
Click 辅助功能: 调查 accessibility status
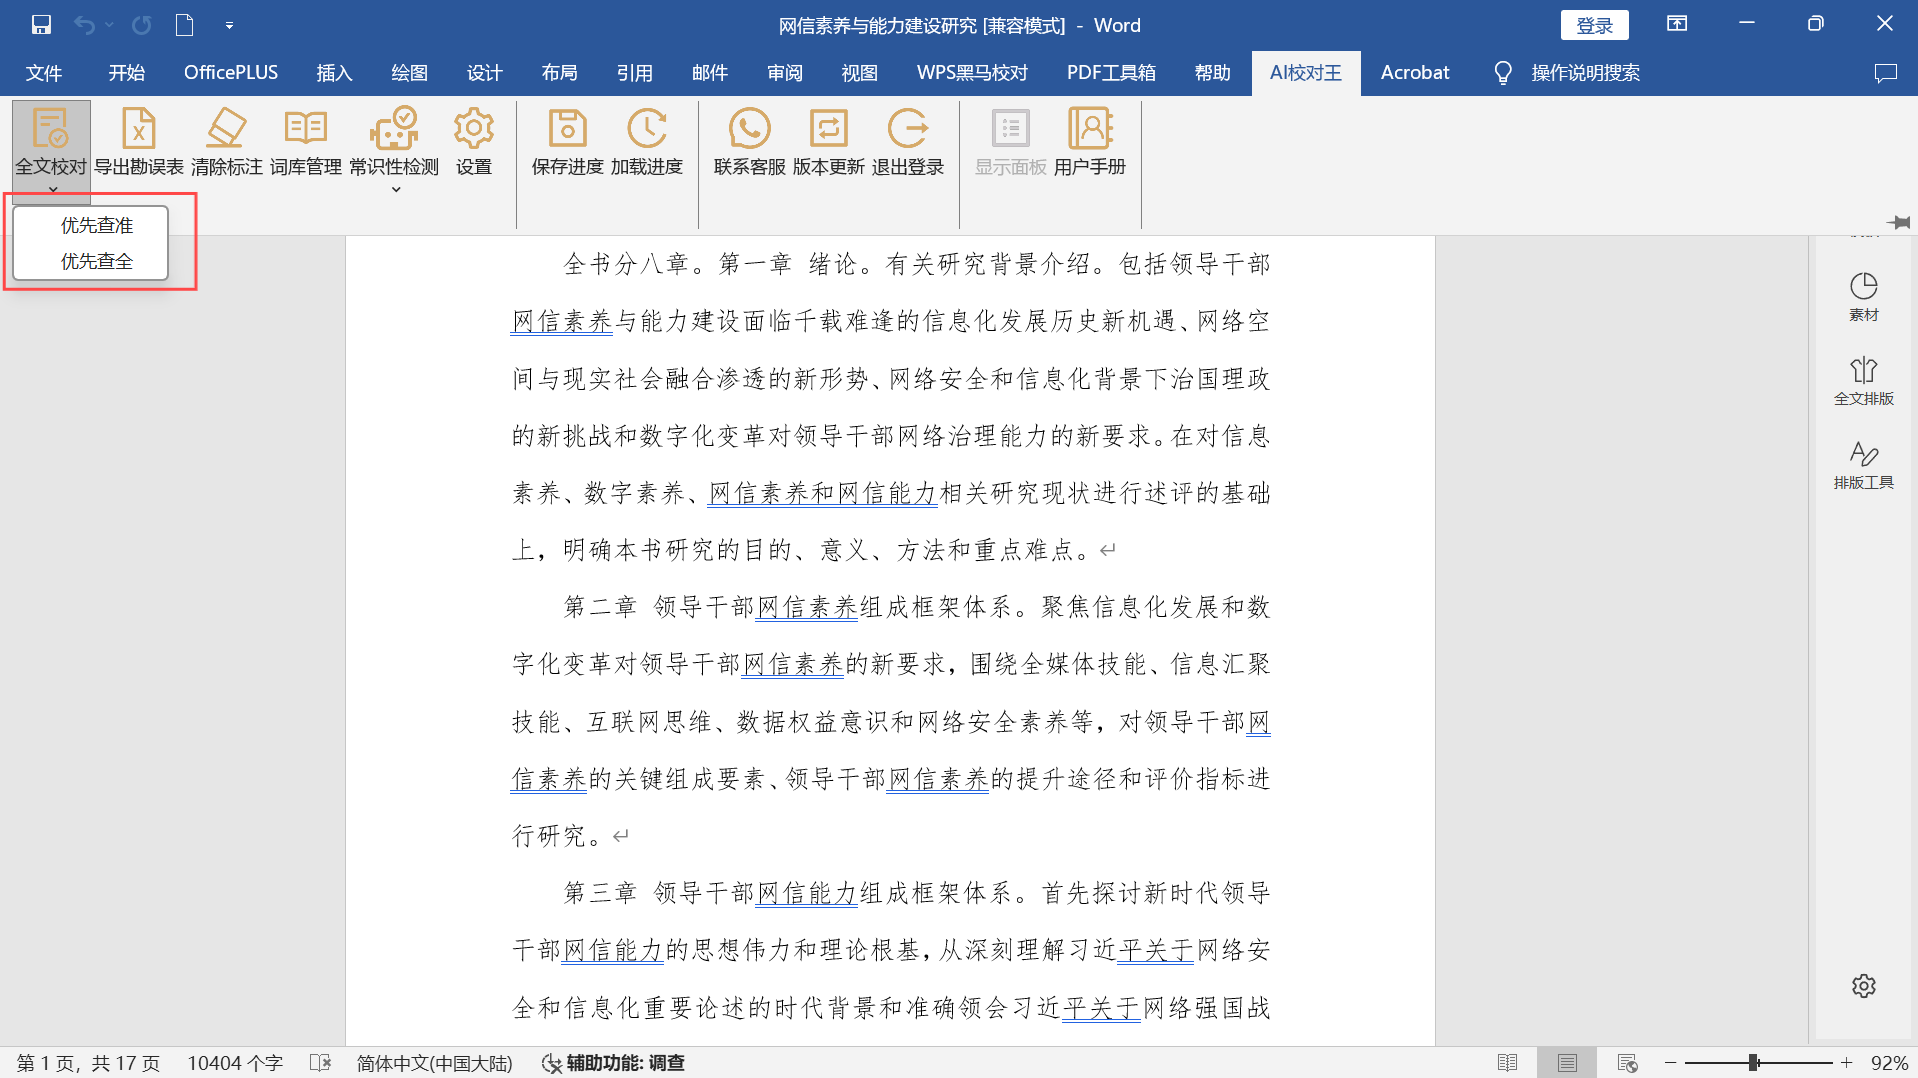tap(613, 1063)
